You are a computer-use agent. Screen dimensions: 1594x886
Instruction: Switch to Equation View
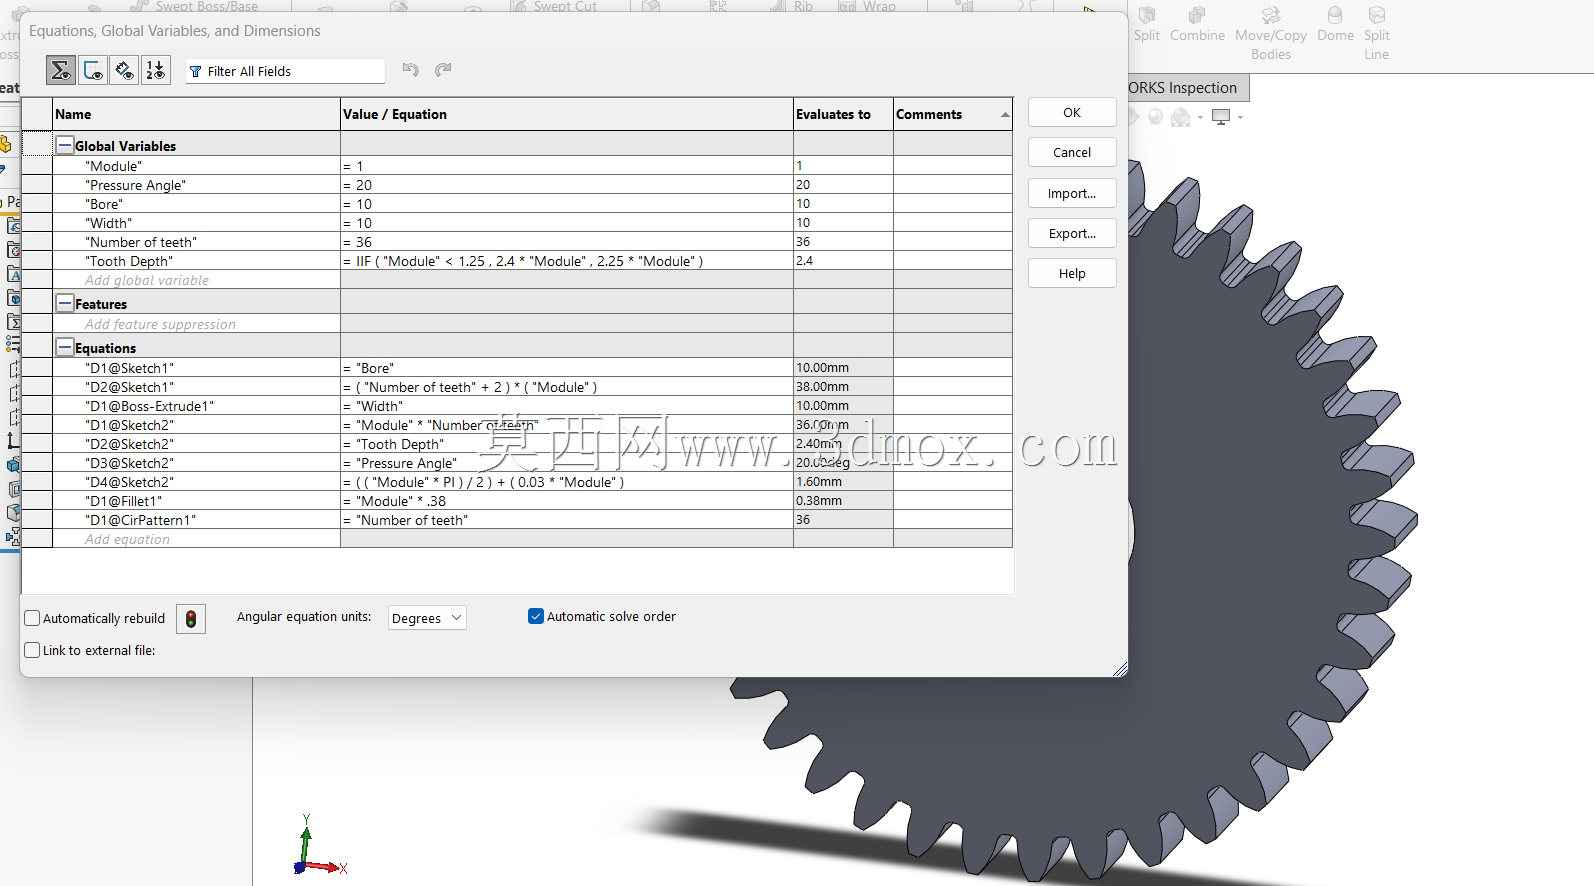[x=61, y=71]
